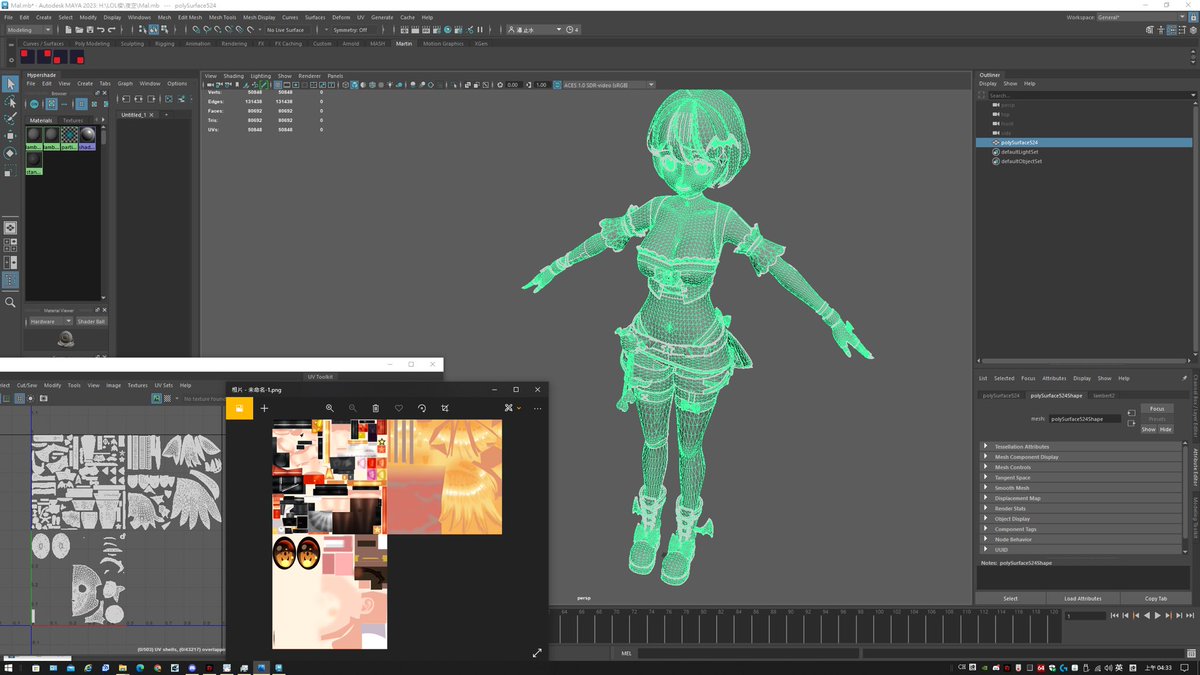
Task: Click the Focus button in Attribute Editor
Action: [1156, 409]
